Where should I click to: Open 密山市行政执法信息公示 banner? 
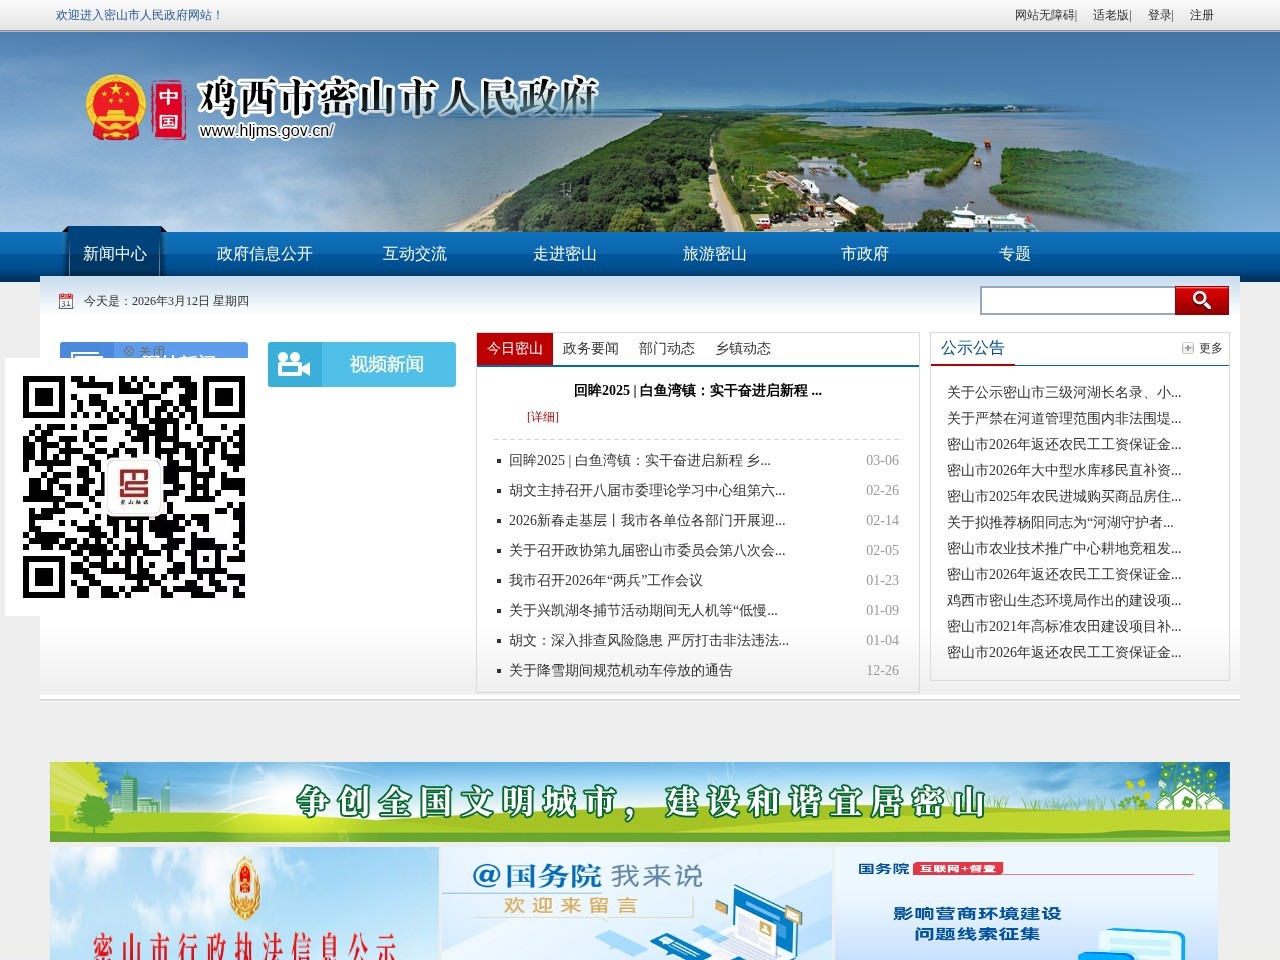click(244, 904)
